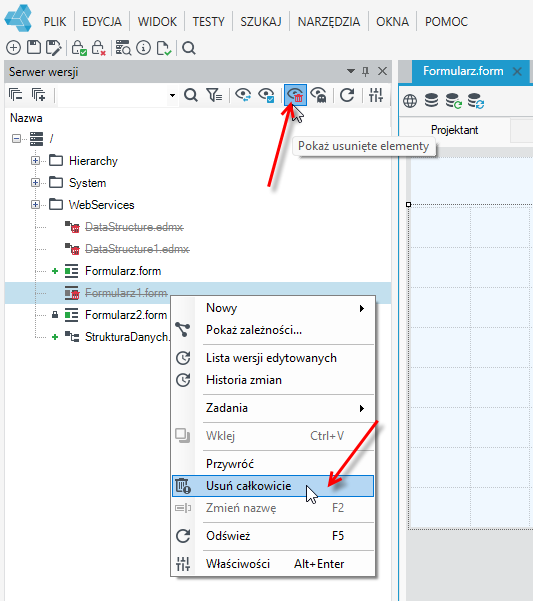Screen dimensions: 533x601
Task: Click the plain database icon in form toolbar
Action: pyautogui.click(x=431, y=101)
